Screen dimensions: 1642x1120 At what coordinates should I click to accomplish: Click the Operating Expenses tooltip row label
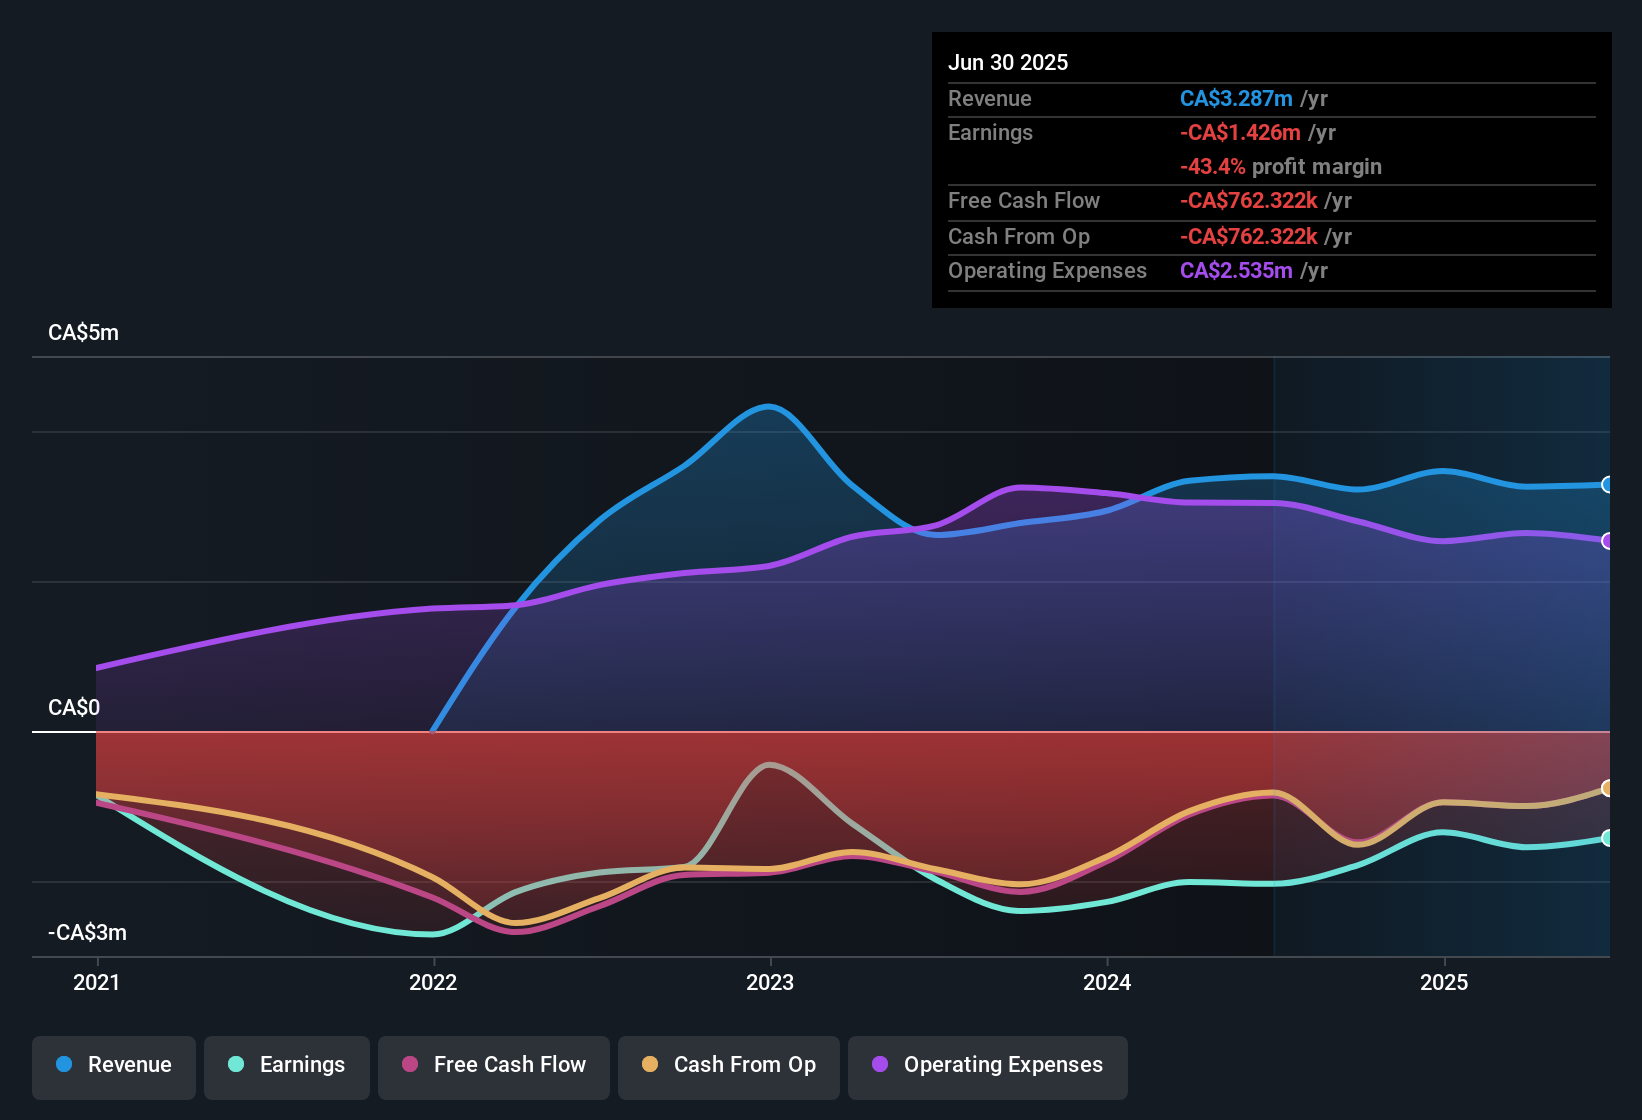click(1047, 271)
